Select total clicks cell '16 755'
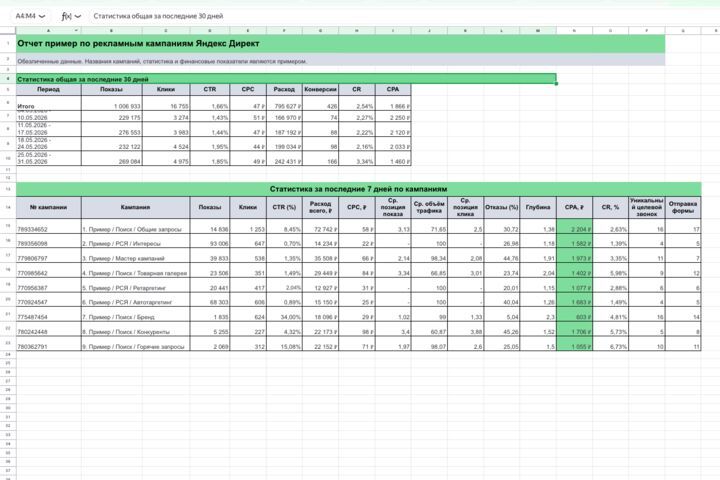Viewport: 720px width, 480px height. [x=166, y=103]
